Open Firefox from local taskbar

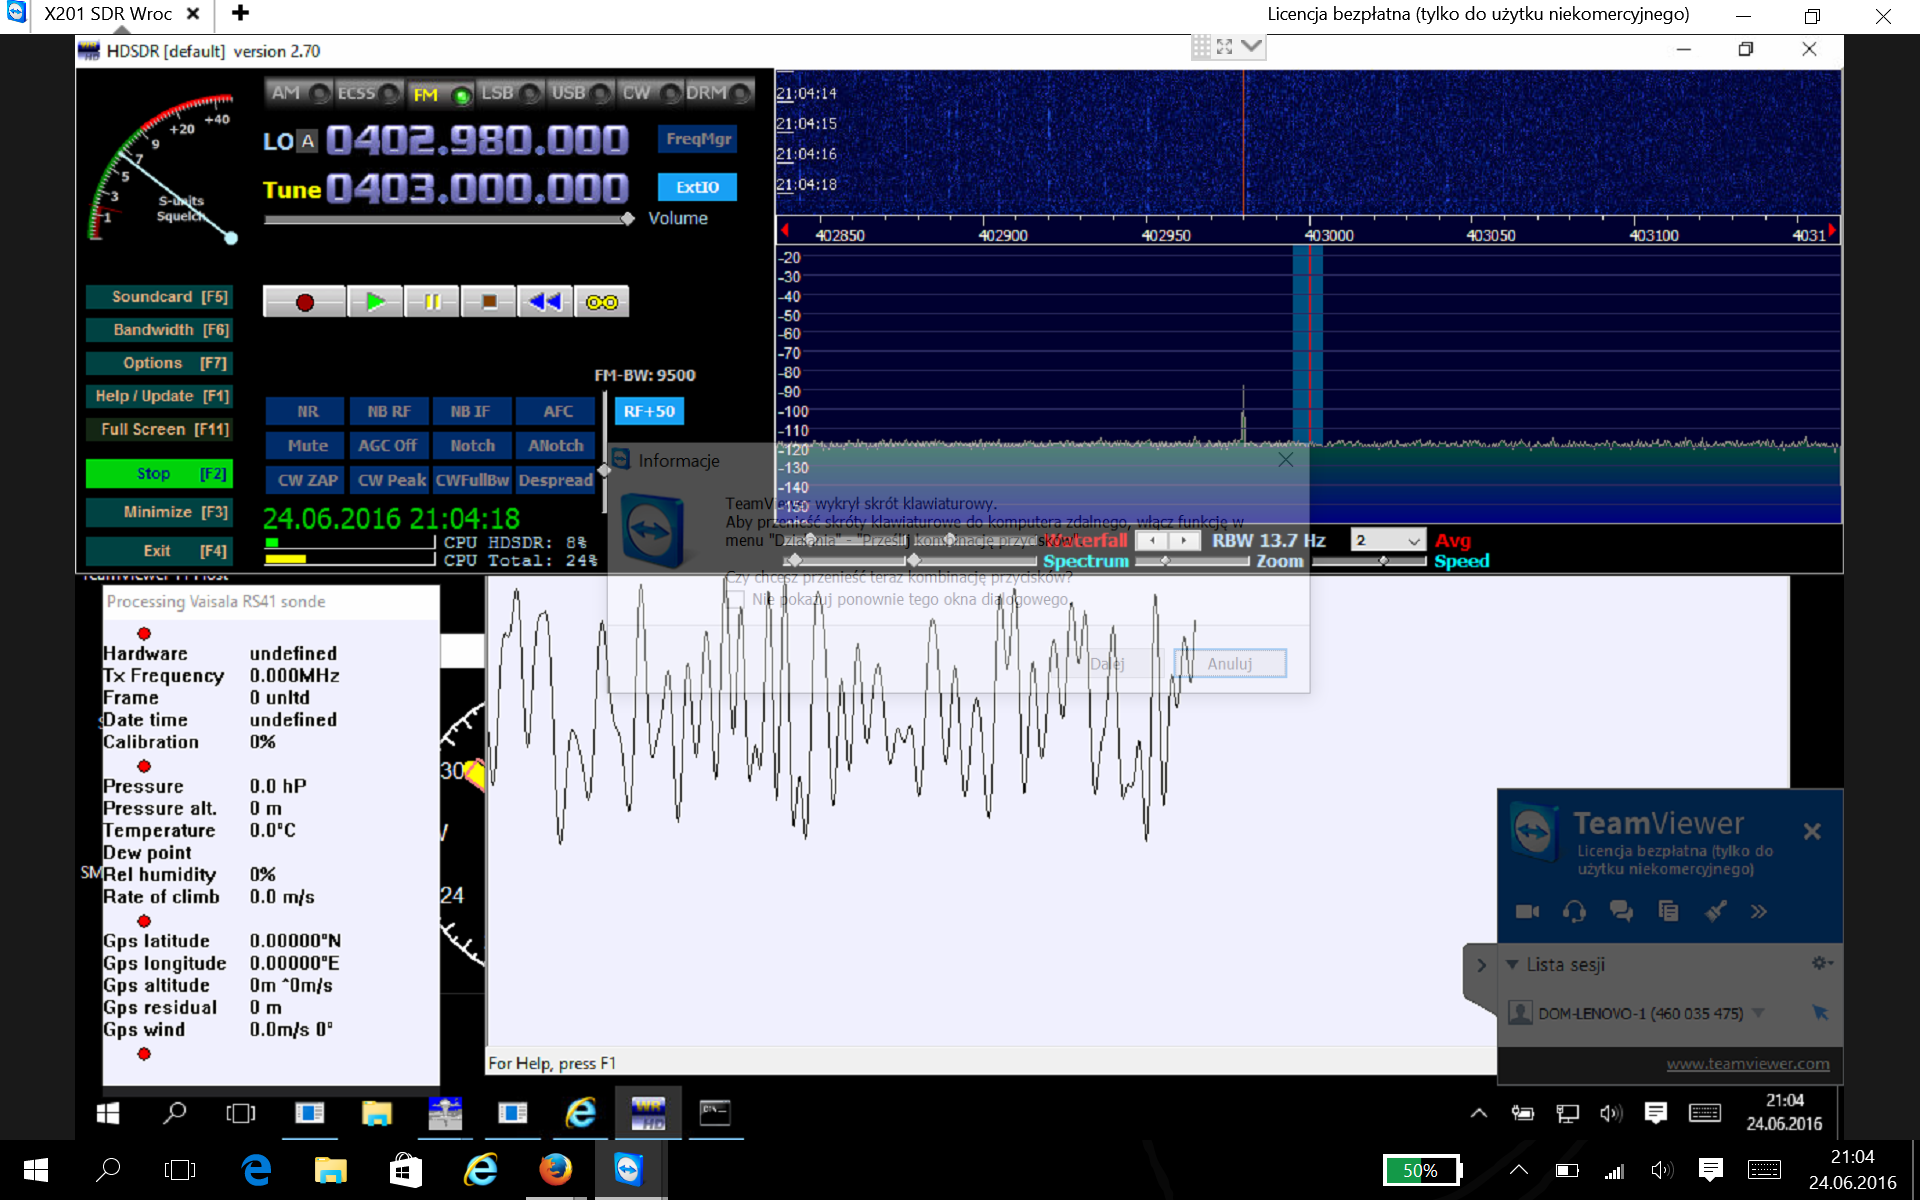point(555,1169)
